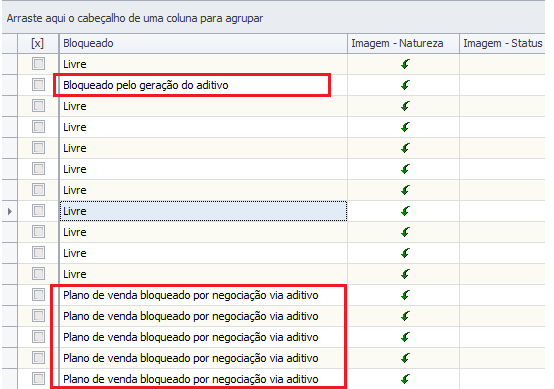Image resolution: width=554 pixels, height=389 pixels.
Task: Sort by the Bloqueado column header
Action: tap(203, 43)
